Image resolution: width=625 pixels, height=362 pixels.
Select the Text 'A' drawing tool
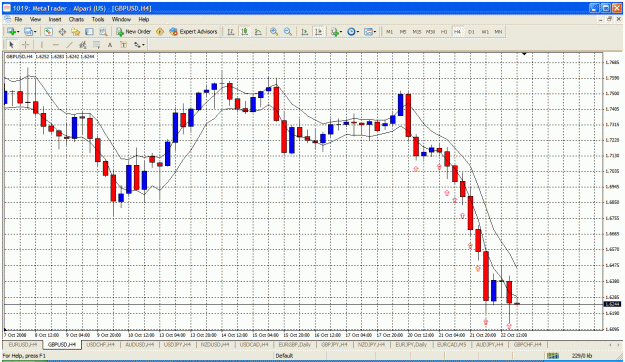(x=110, y=45)
